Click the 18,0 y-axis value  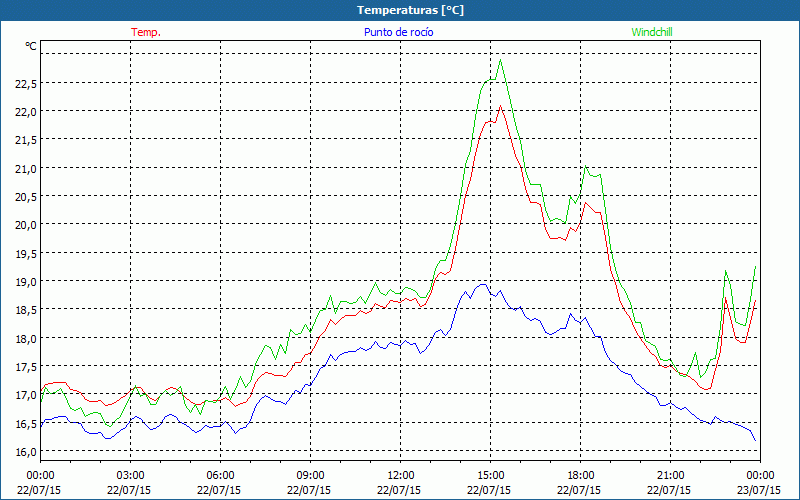[26, 339]
